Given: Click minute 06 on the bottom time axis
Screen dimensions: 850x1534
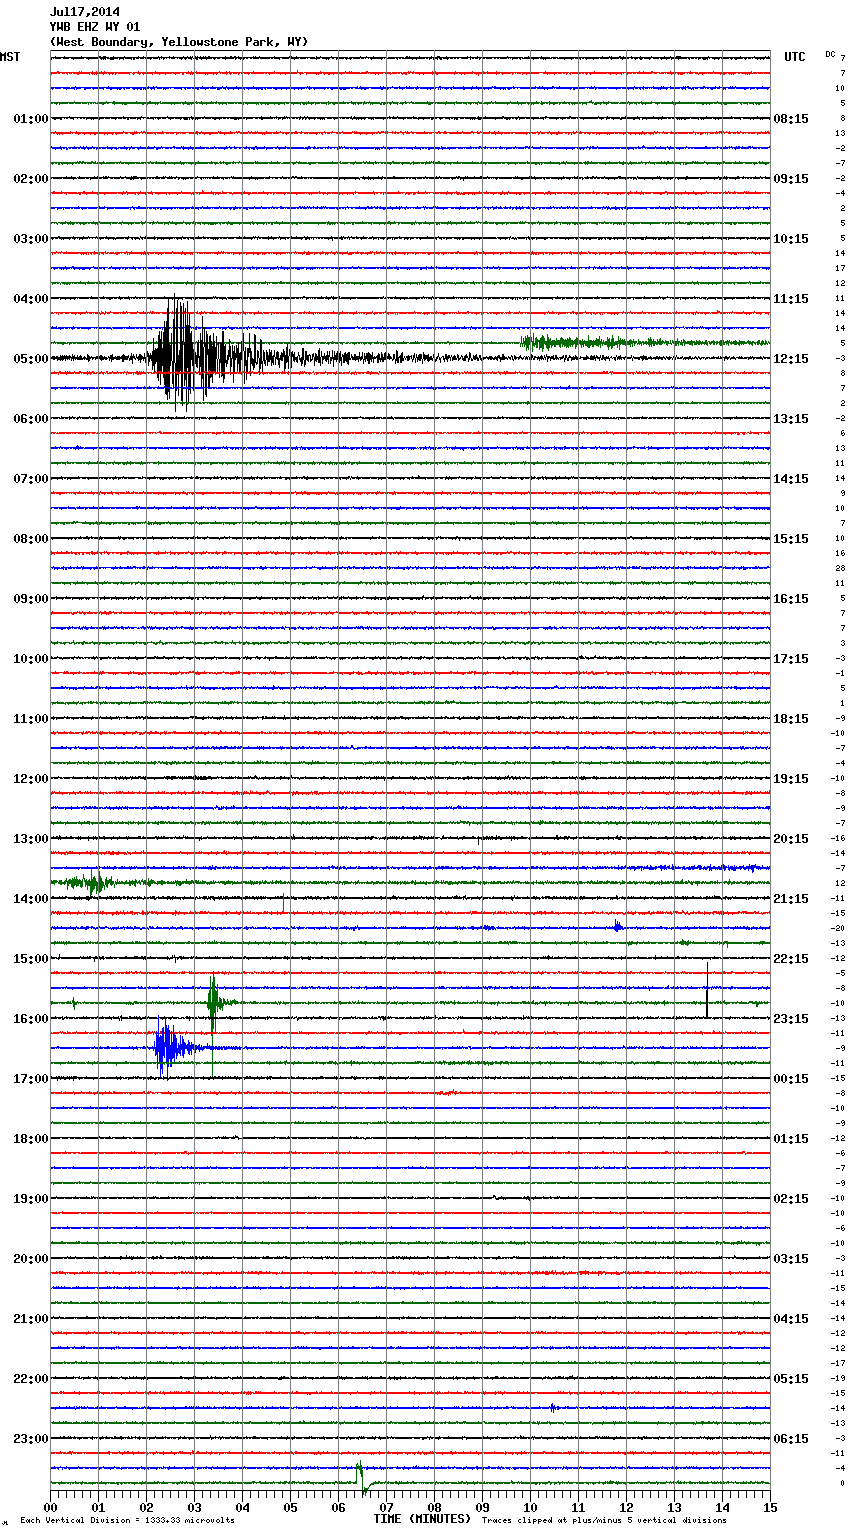Looking at the screenshot, I should click(x=338, y=1507).
